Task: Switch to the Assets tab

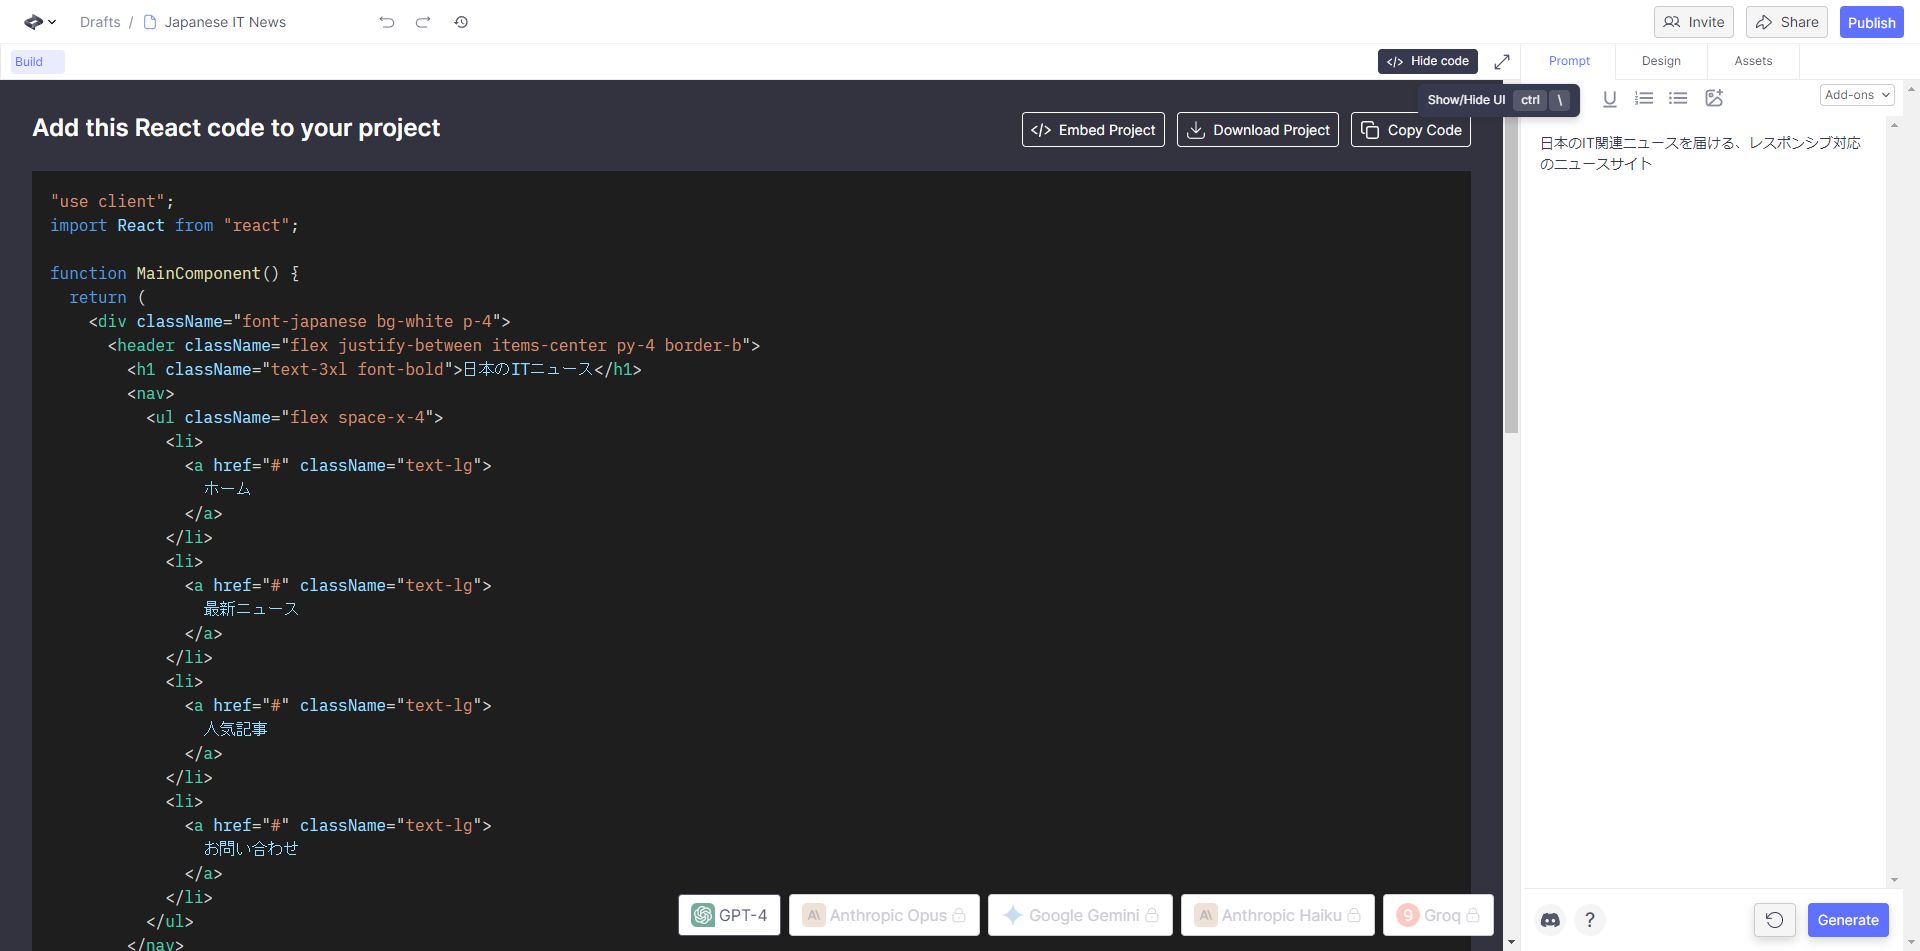Action: [x=1753, y=61]
